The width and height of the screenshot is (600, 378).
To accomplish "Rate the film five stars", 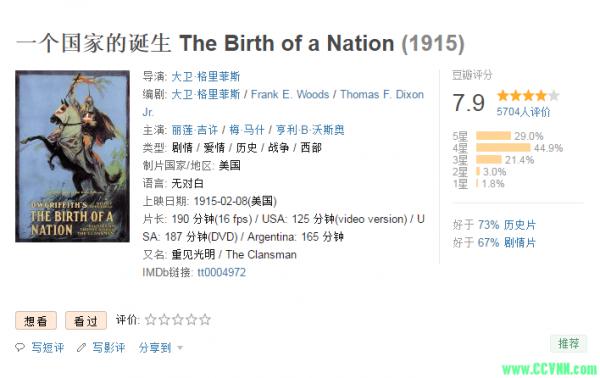I will (205, 319).
